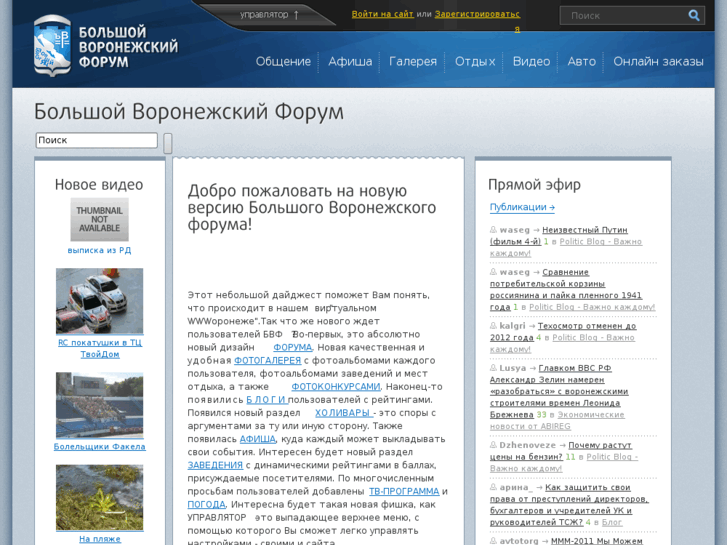Open the Блог link after the арина_ post
Viewport: 727px width, 545px height.
[612, 522]
